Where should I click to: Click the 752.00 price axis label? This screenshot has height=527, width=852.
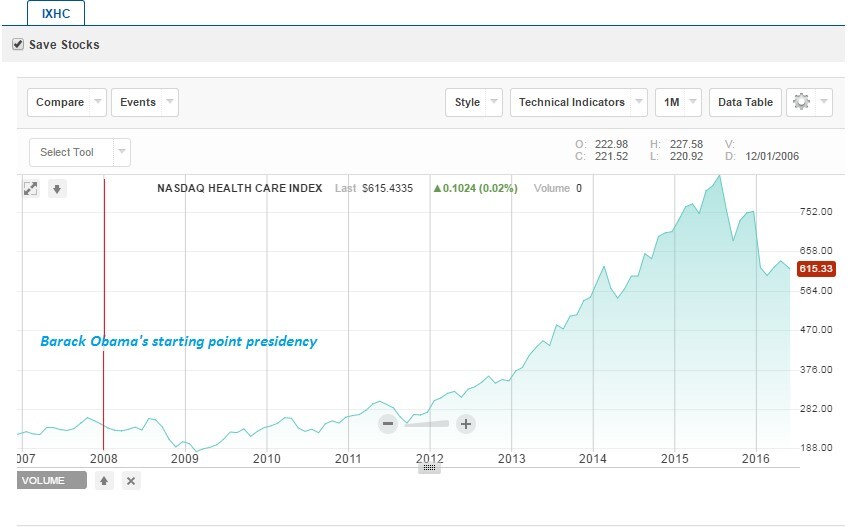816,211
